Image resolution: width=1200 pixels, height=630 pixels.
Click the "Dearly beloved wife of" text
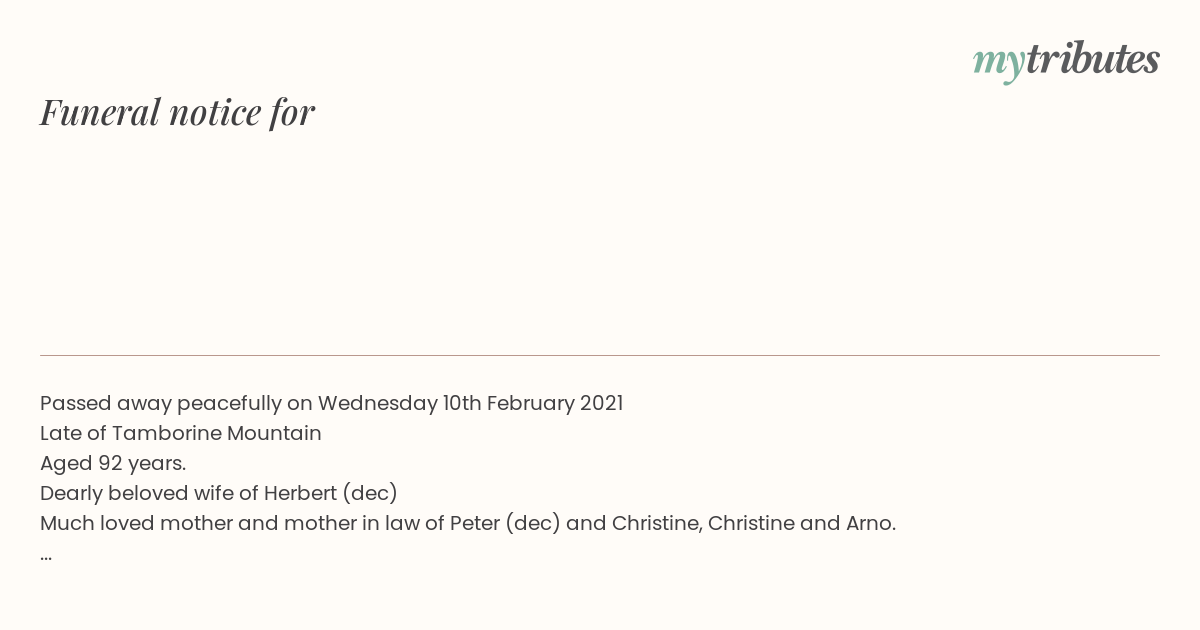pyautogui.click(x=149, y=493)
